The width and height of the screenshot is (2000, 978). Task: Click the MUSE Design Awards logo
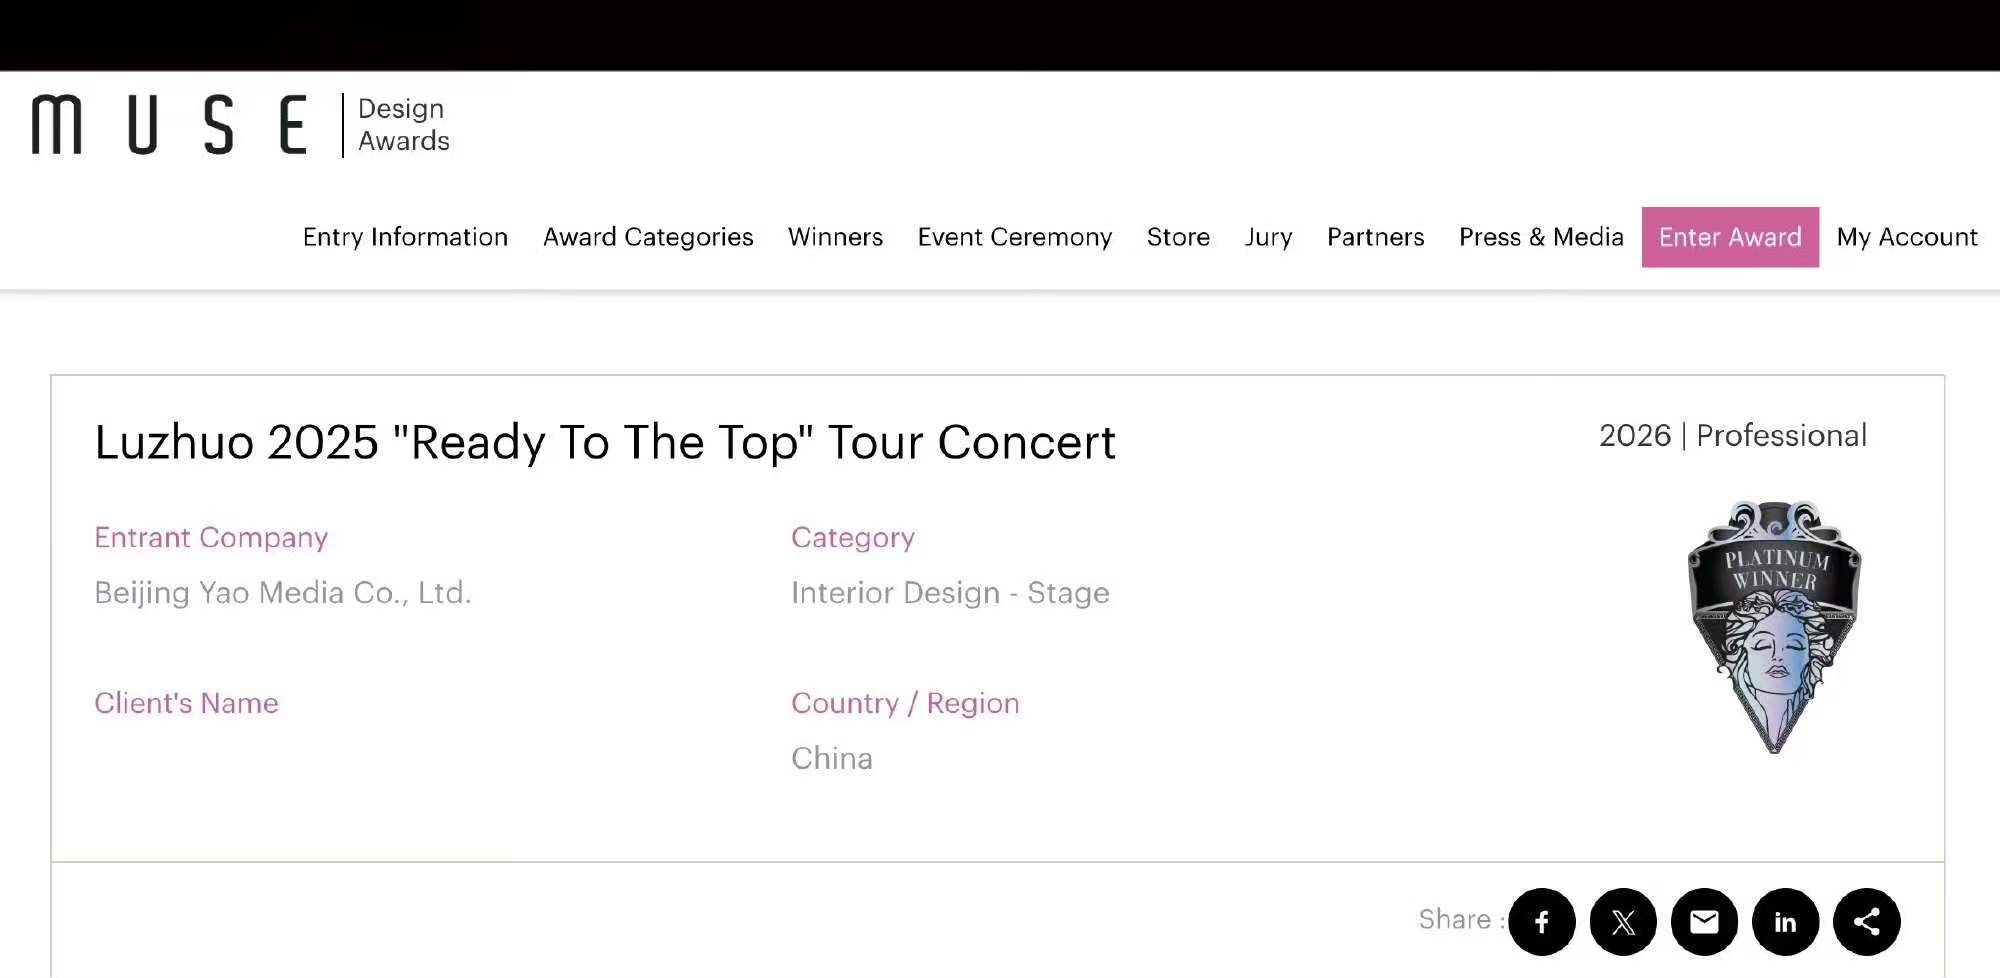[240, 125]
